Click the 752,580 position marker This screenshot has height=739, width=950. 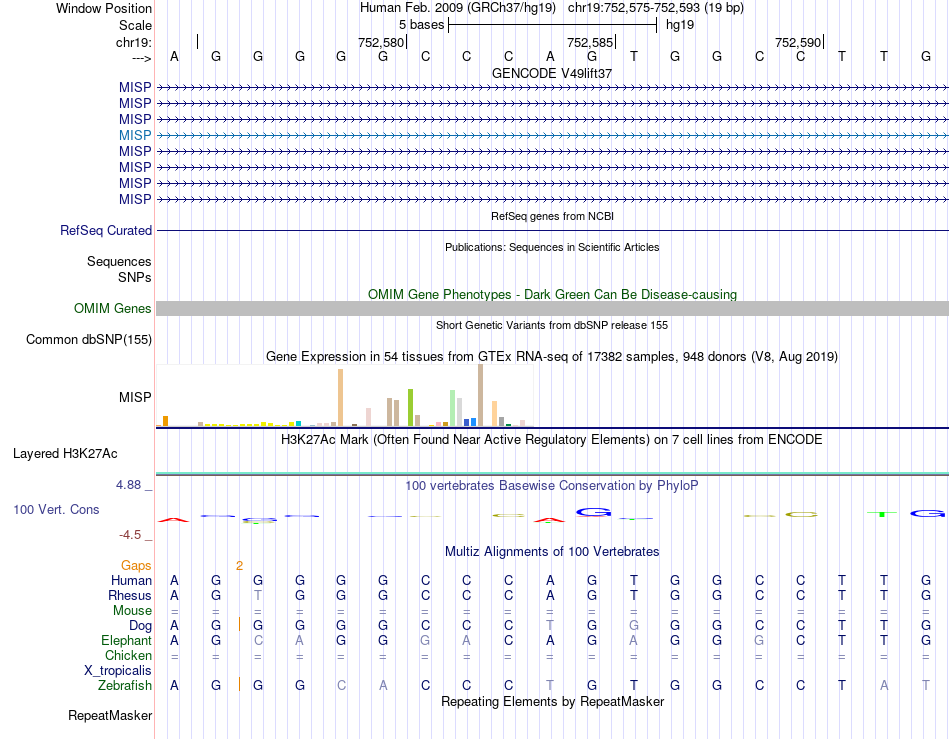click(x=380, y=42)
